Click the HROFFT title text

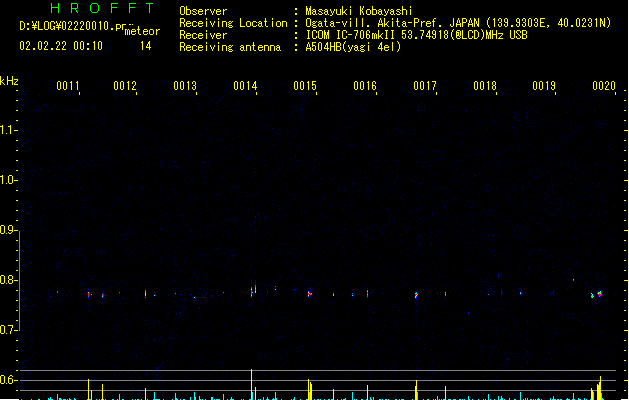(x=102, y=8)
